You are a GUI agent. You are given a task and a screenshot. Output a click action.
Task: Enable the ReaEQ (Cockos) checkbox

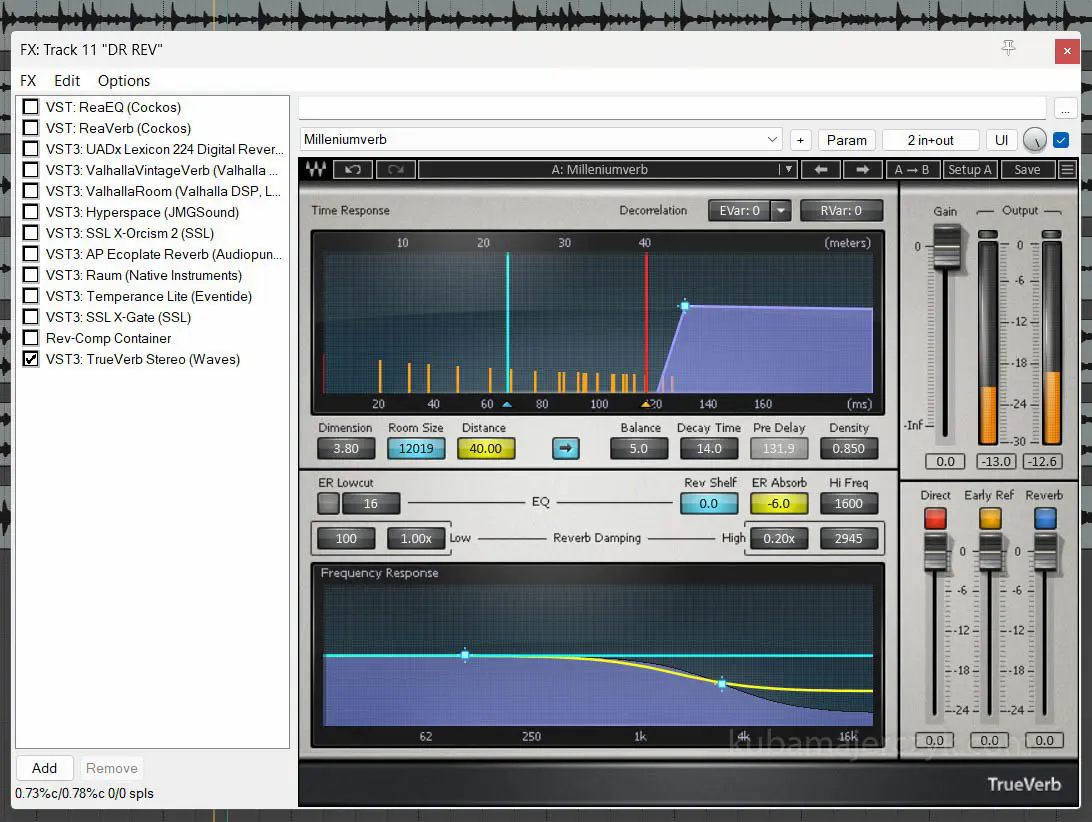click(31, 107)
